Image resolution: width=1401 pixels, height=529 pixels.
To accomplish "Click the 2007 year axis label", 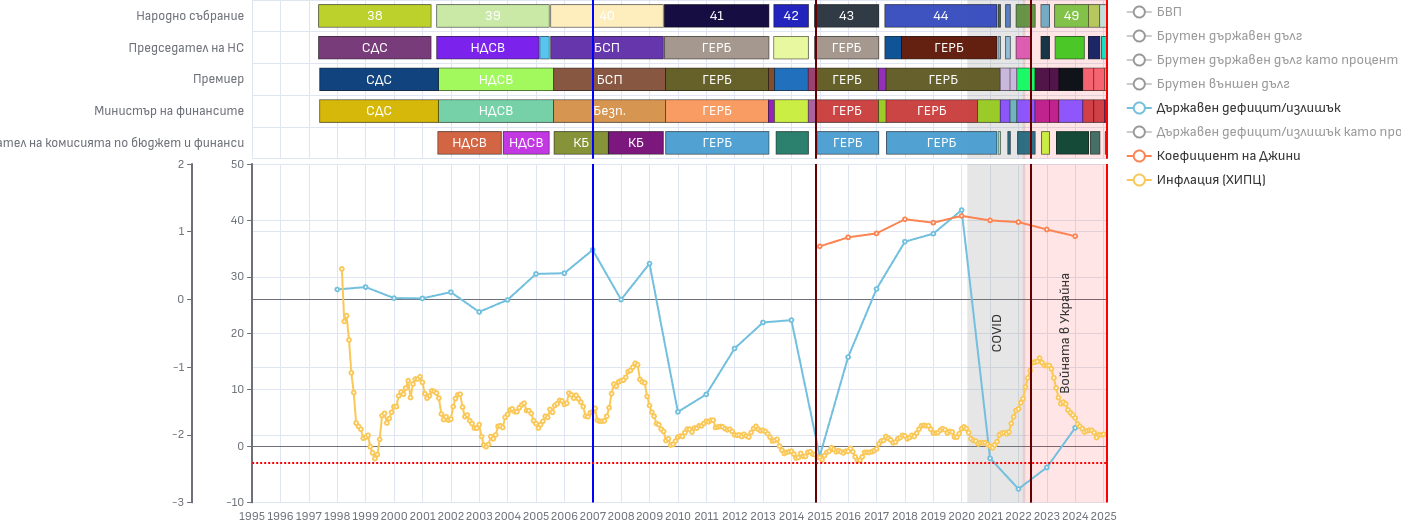I will tap(592, 516).
